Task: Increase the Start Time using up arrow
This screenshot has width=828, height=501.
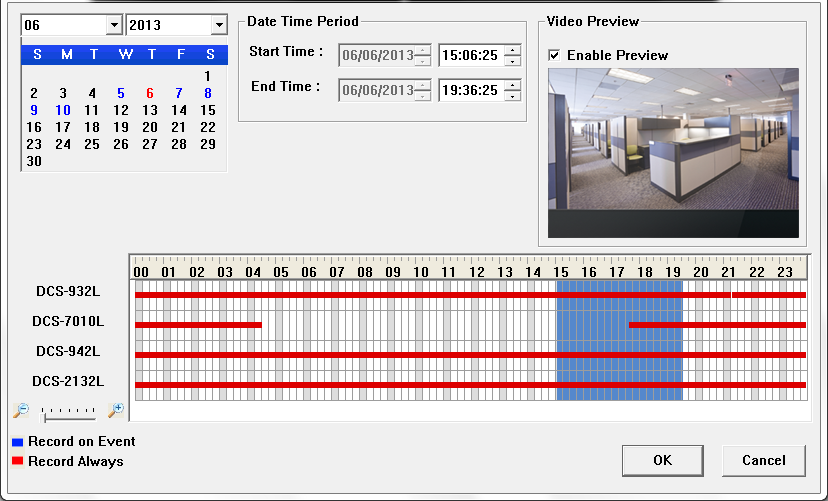Action: coord(513,49)
